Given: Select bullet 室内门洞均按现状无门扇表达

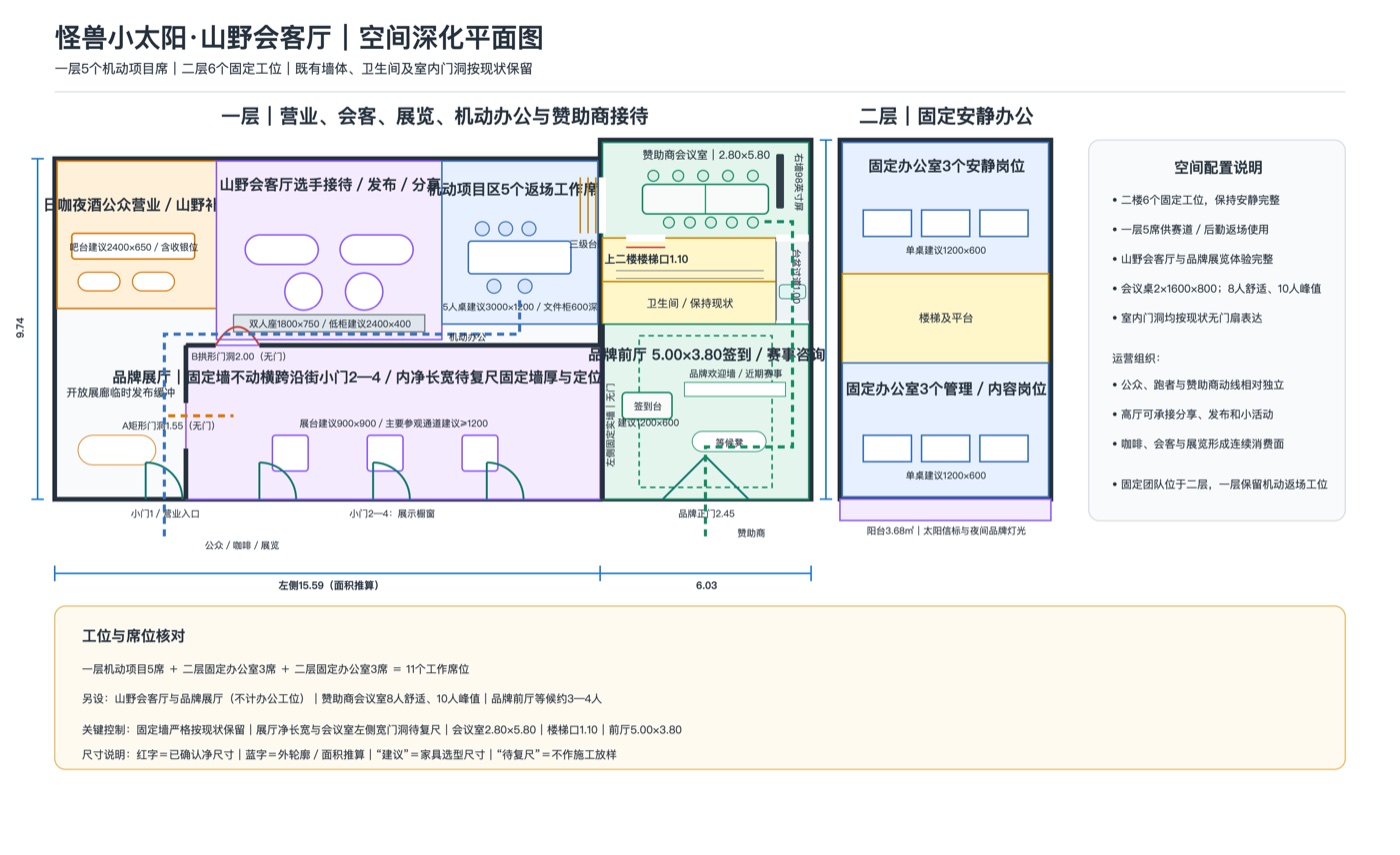Looking at the screenshot, I should pyautogui.click(x=1197, y=318).
